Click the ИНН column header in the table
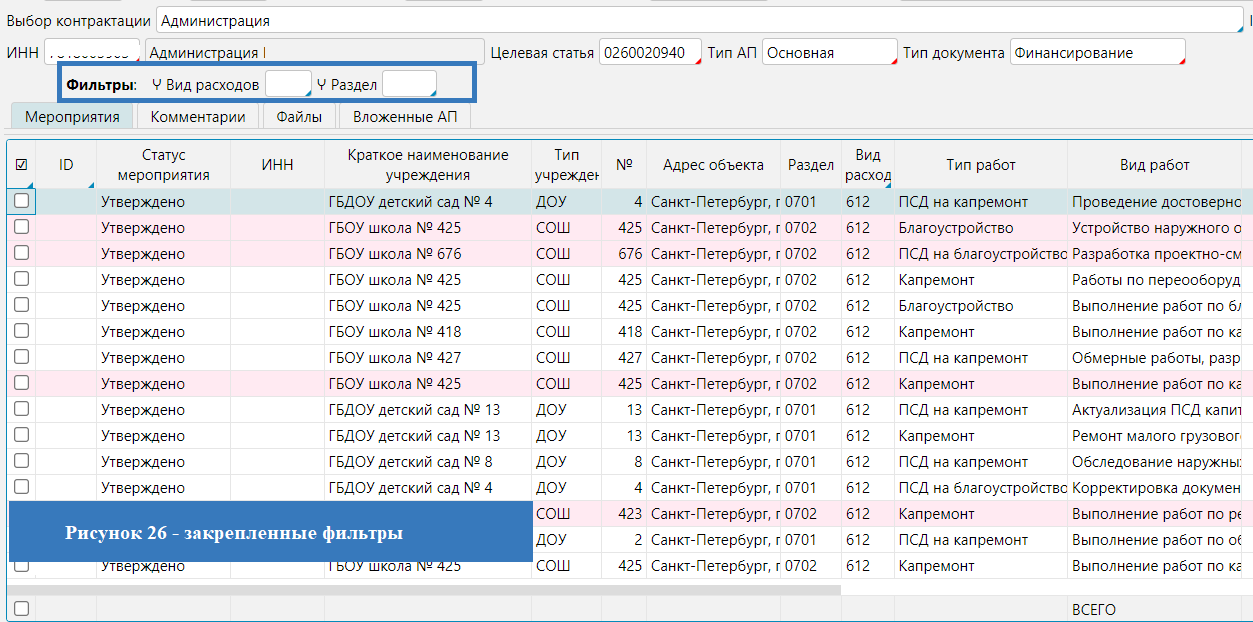 point(277,164)
